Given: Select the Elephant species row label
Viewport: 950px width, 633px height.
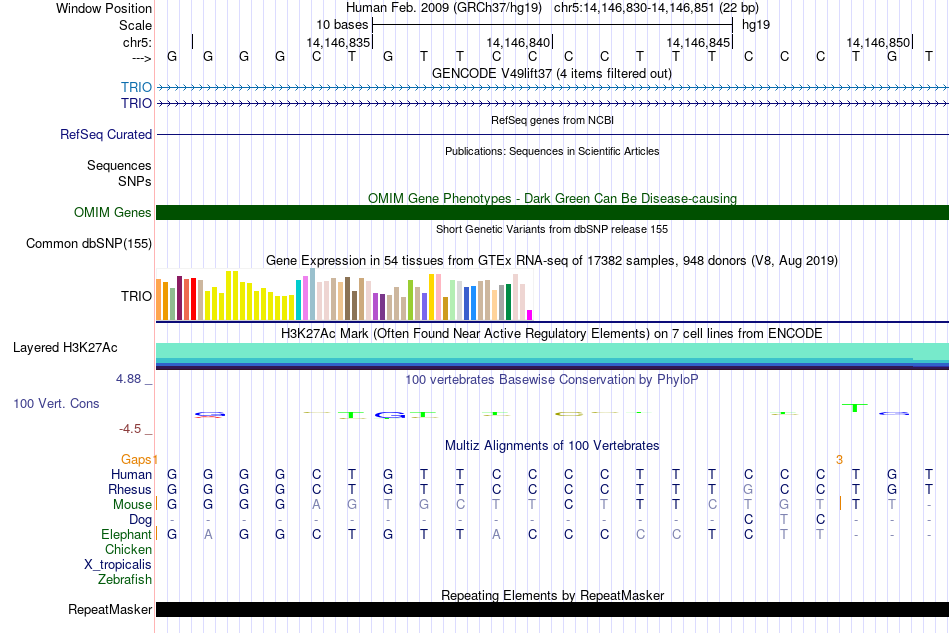Looking at the screenshot, I should 126,534.
